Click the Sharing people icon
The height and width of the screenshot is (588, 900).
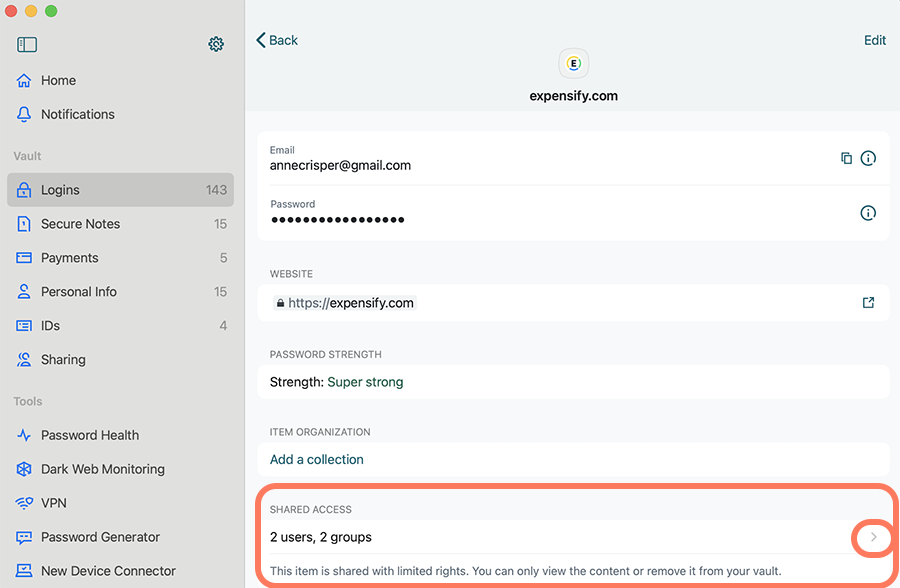click(x=24, y=359)
